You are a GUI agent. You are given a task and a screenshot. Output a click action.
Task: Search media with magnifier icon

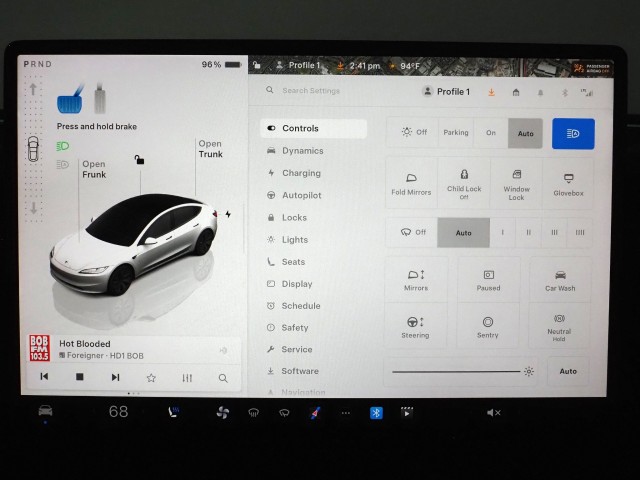point(223,378)
